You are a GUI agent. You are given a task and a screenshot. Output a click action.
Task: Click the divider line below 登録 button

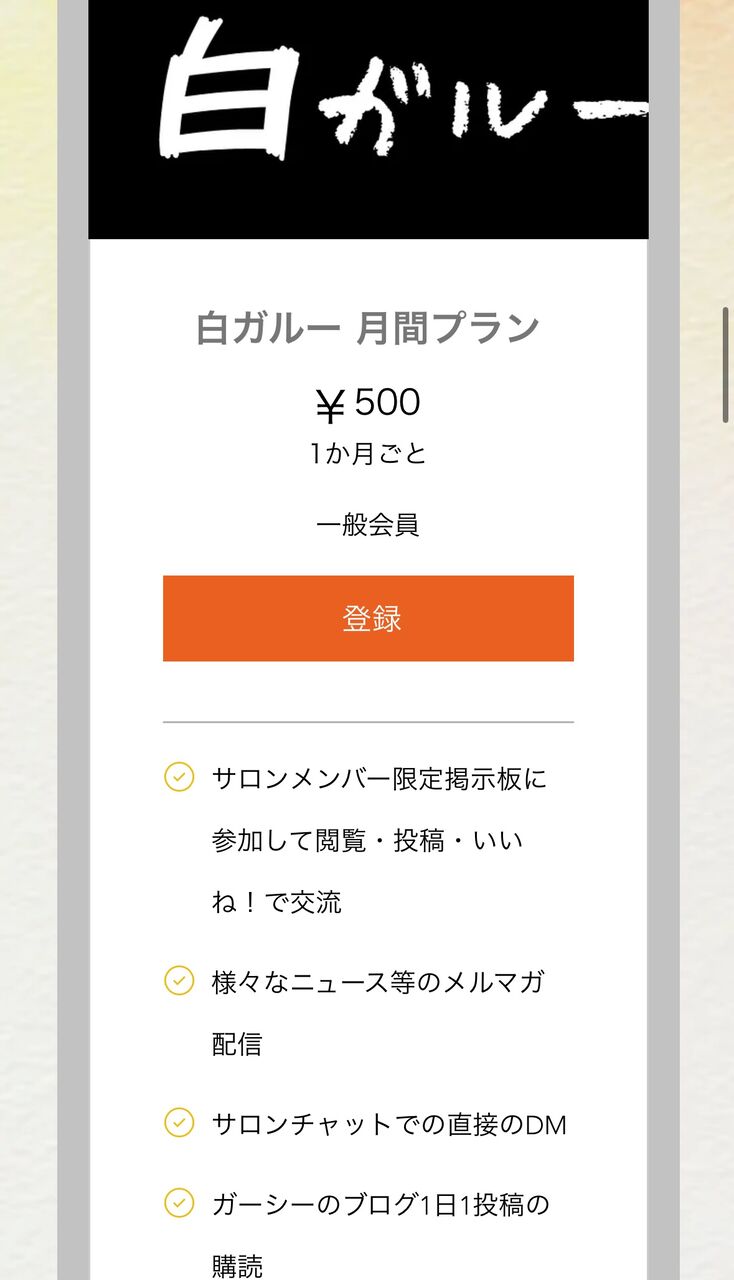[x=368, y=722]
